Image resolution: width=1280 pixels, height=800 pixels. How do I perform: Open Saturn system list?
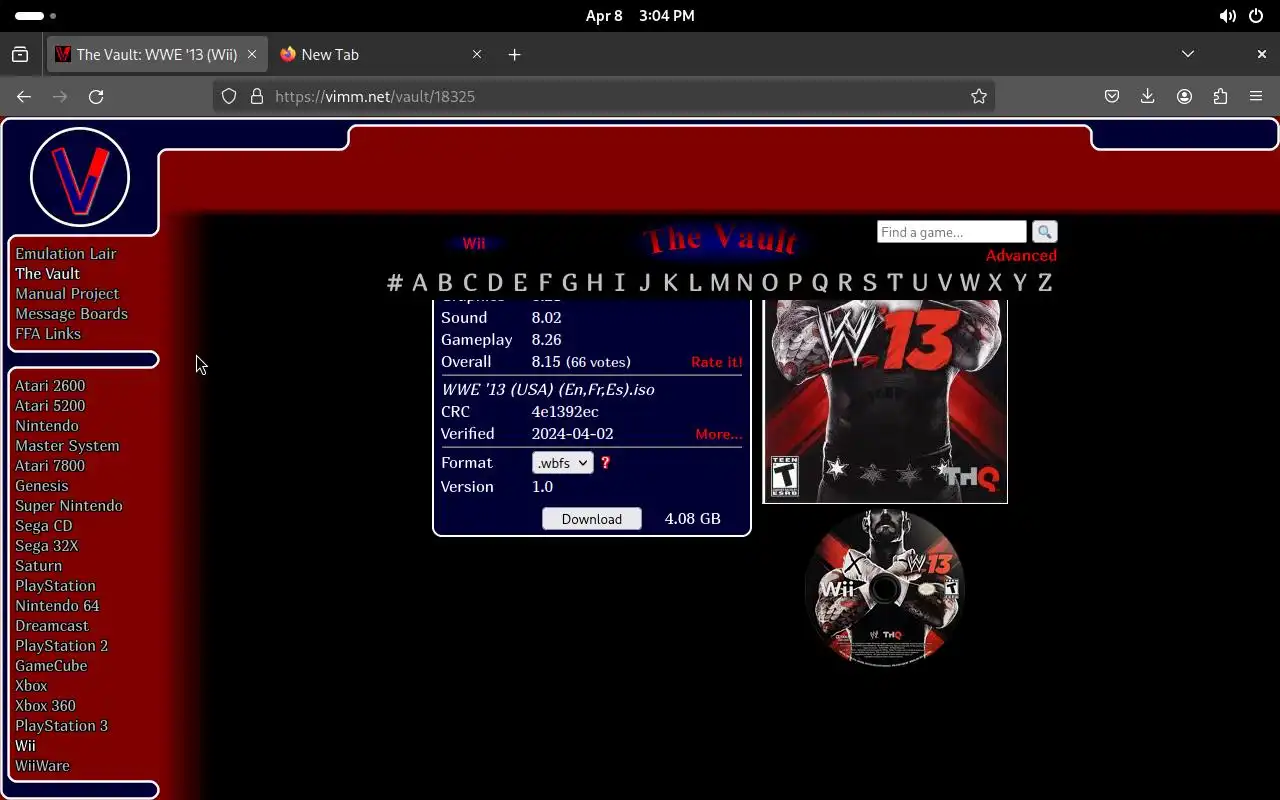tap(39, 566)
